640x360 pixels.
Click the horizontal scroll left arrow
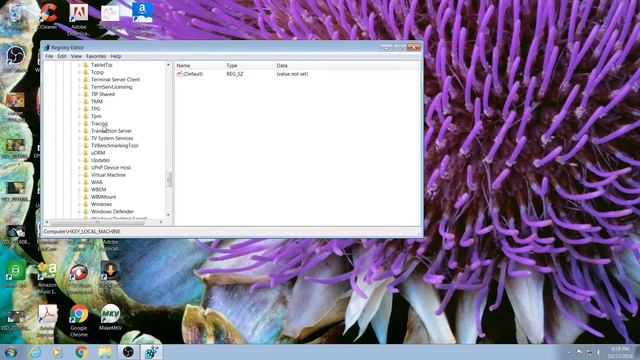tap(47, 222)
